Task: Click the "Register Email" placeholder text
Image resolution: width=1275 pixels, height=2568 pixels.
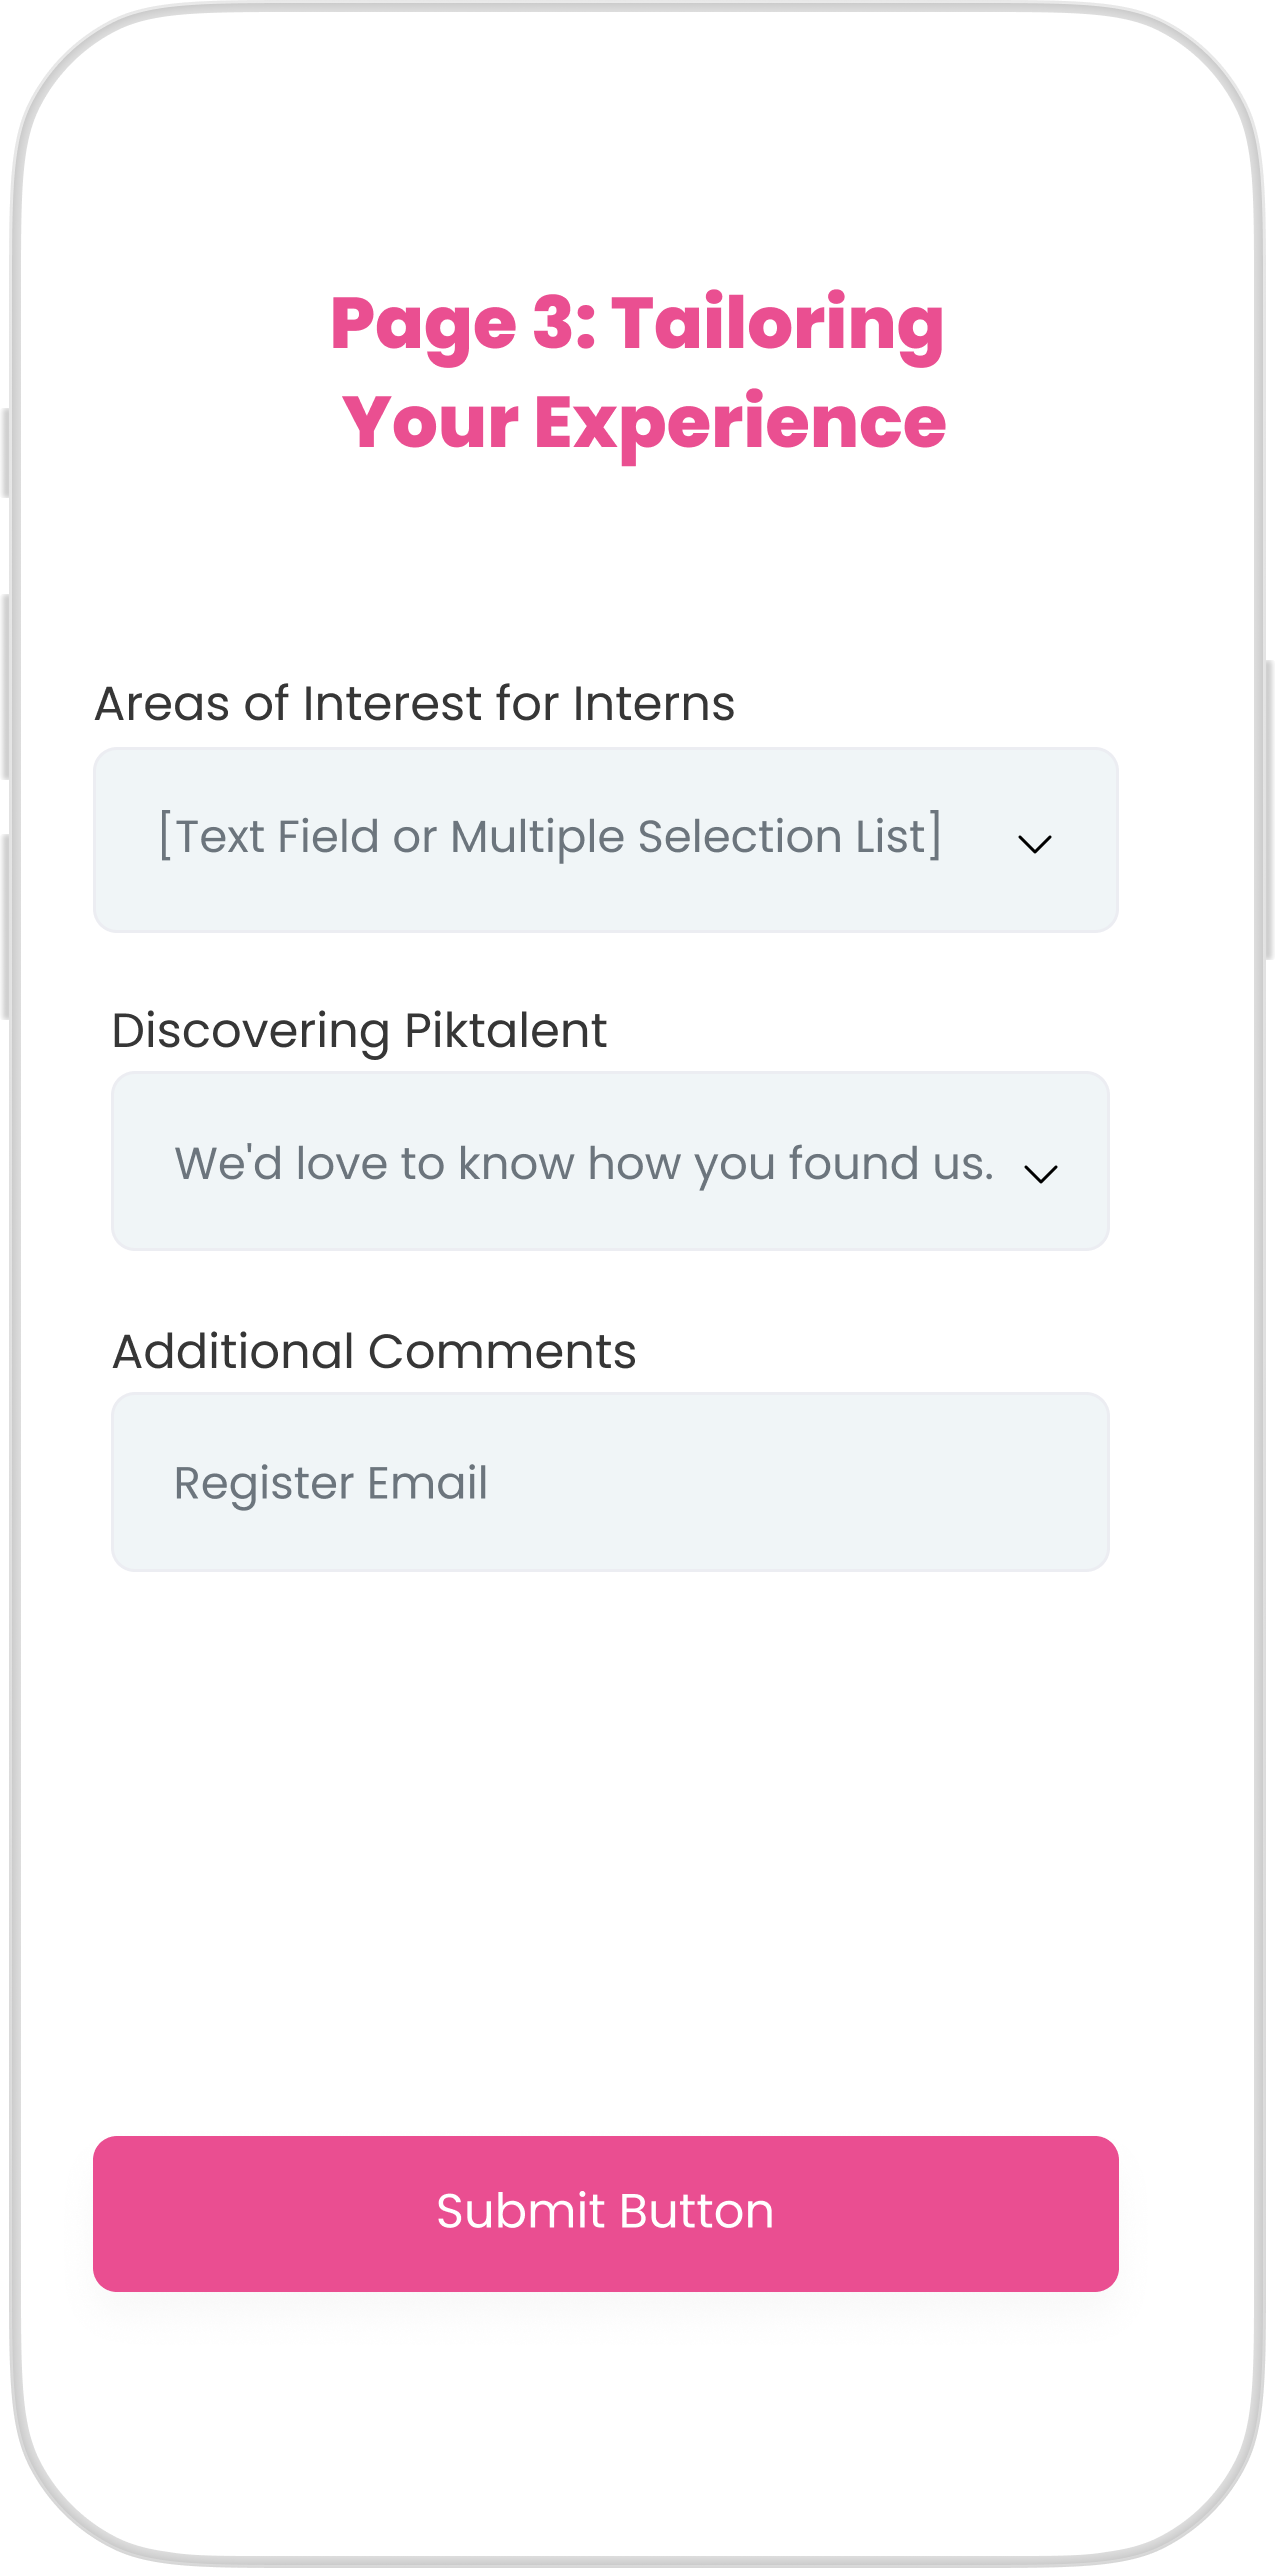Action: click(331, 1483)
